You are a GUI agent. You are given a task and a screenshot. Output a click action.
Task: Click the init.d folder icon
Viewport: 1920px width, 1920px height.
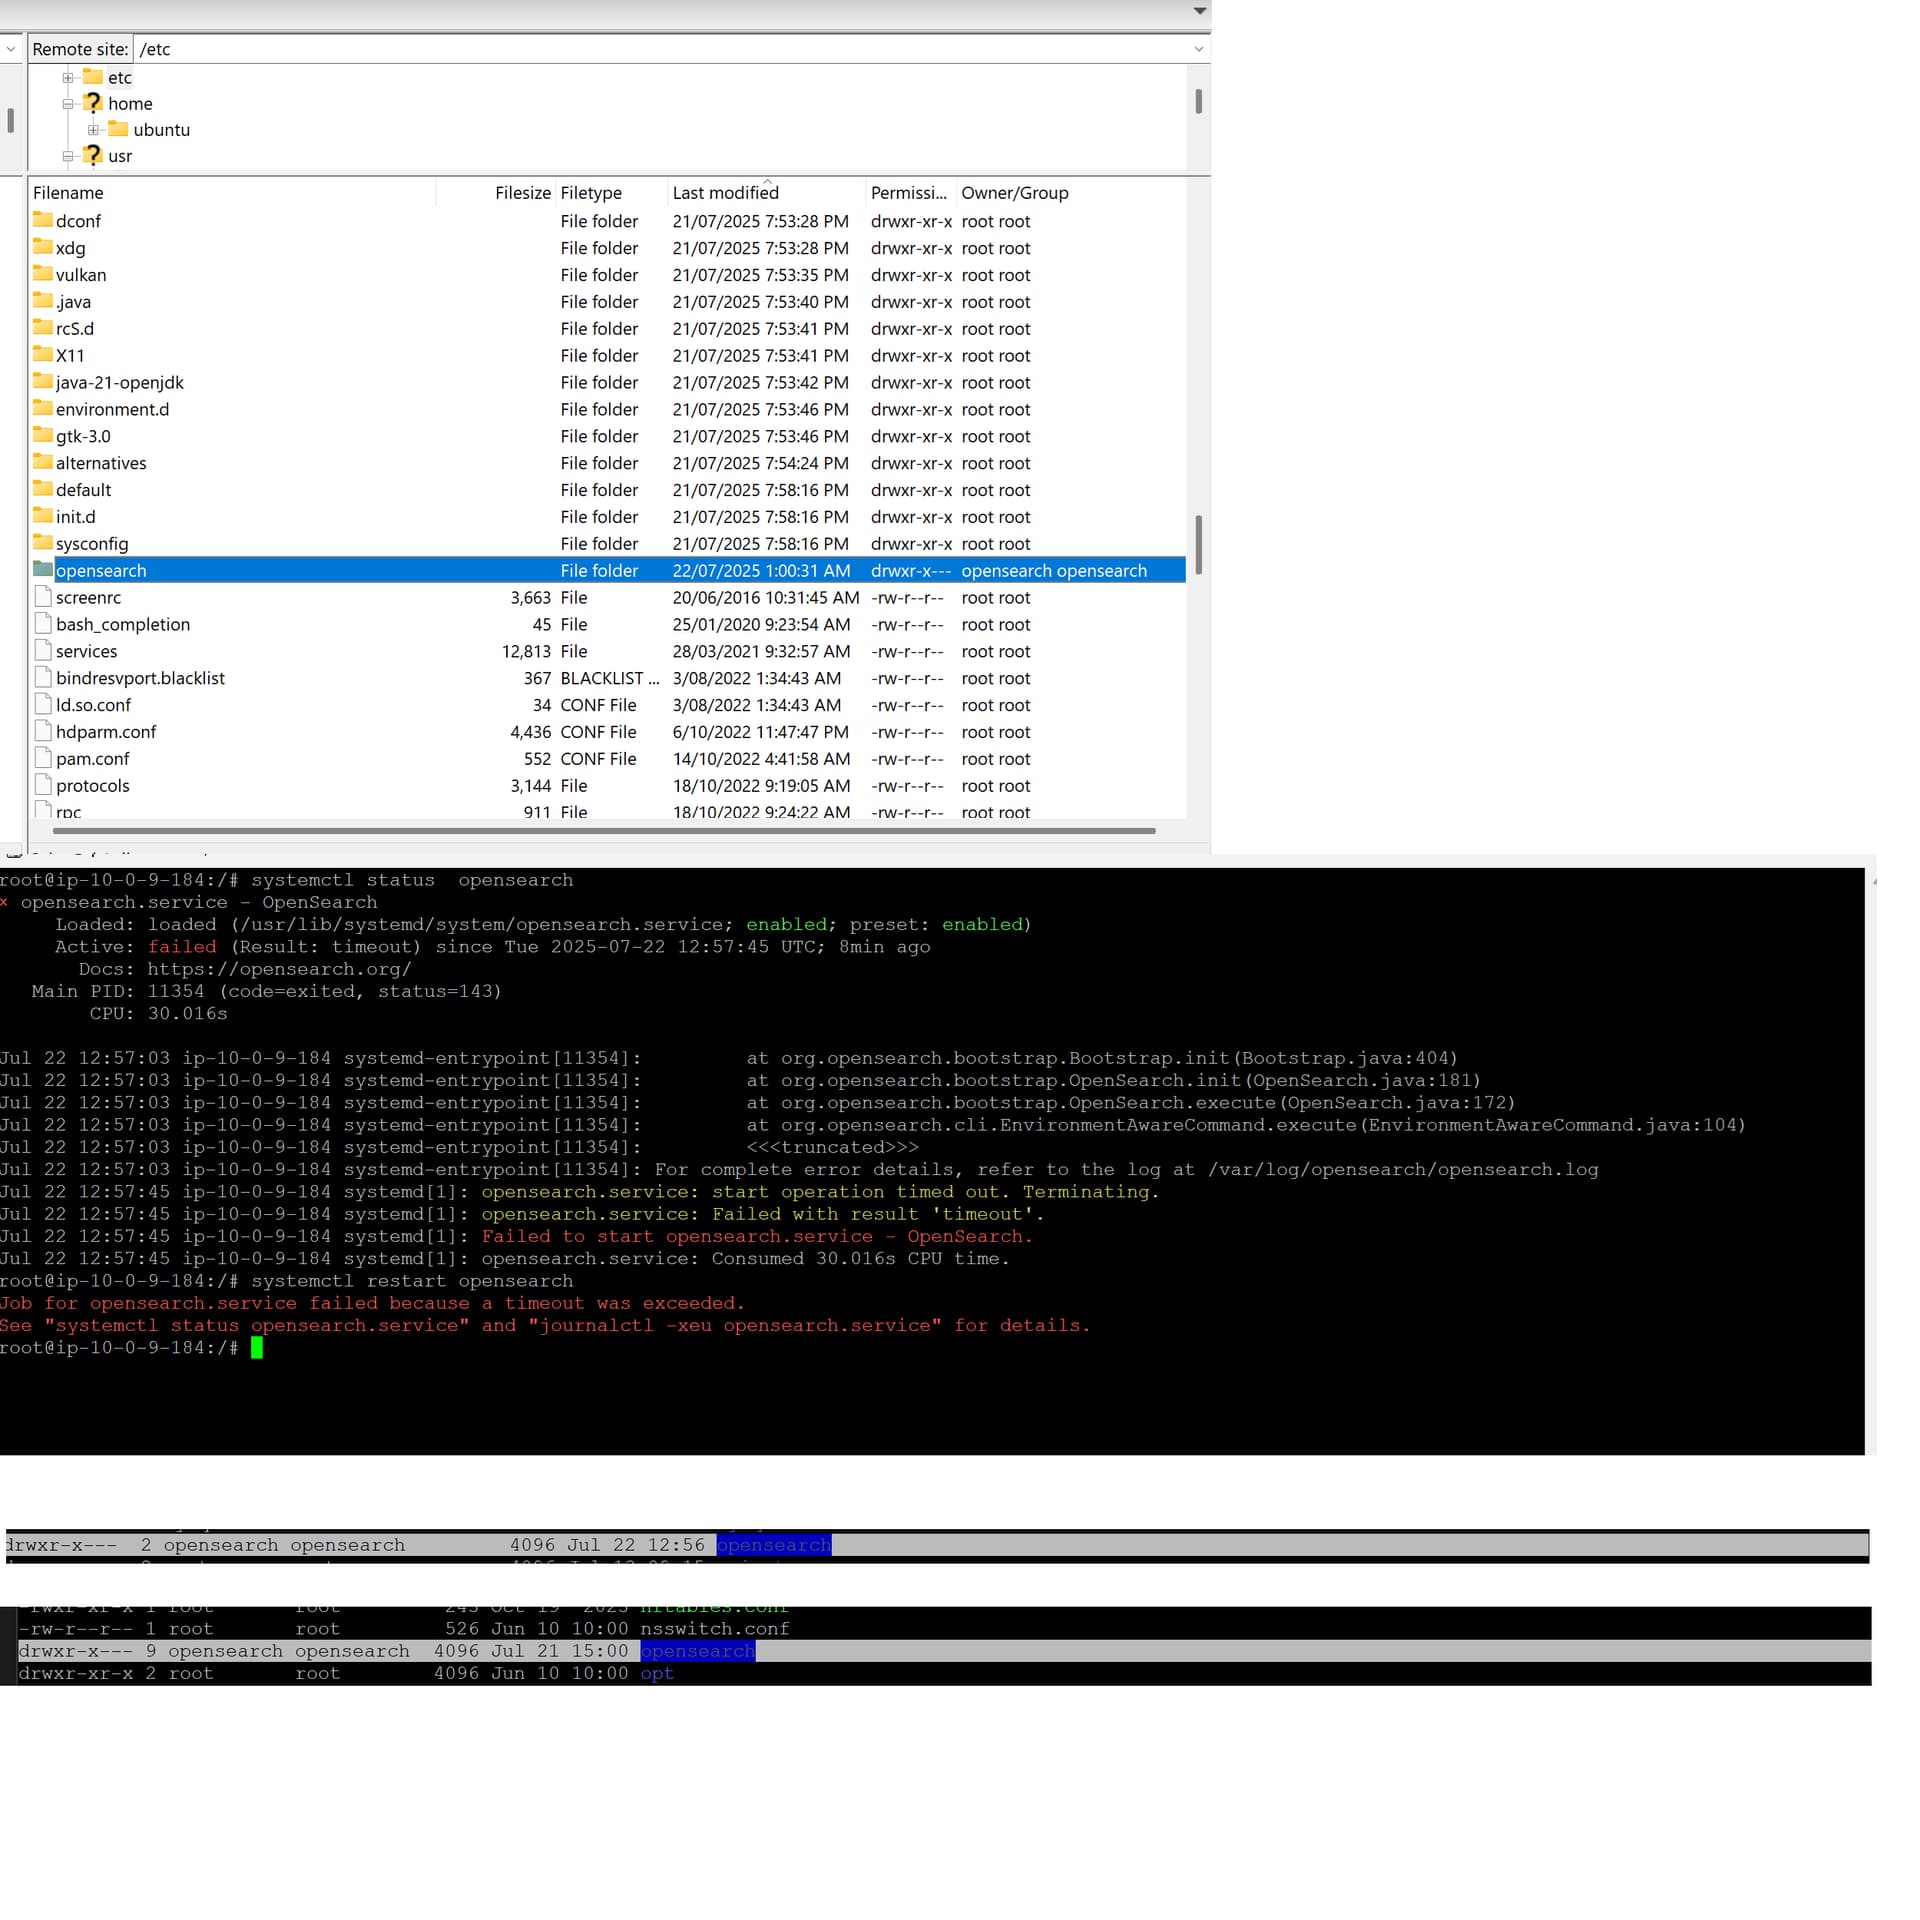click(42, 516)
